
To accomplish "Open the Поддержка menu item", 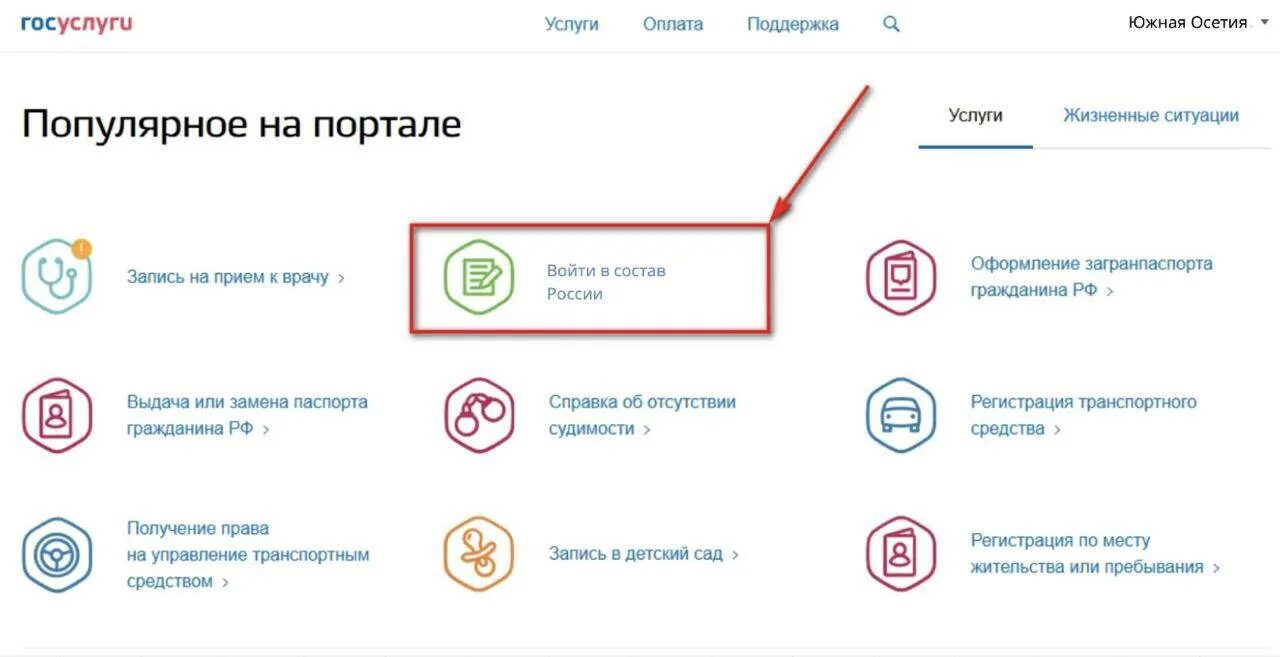I will [x=793, y=24].
